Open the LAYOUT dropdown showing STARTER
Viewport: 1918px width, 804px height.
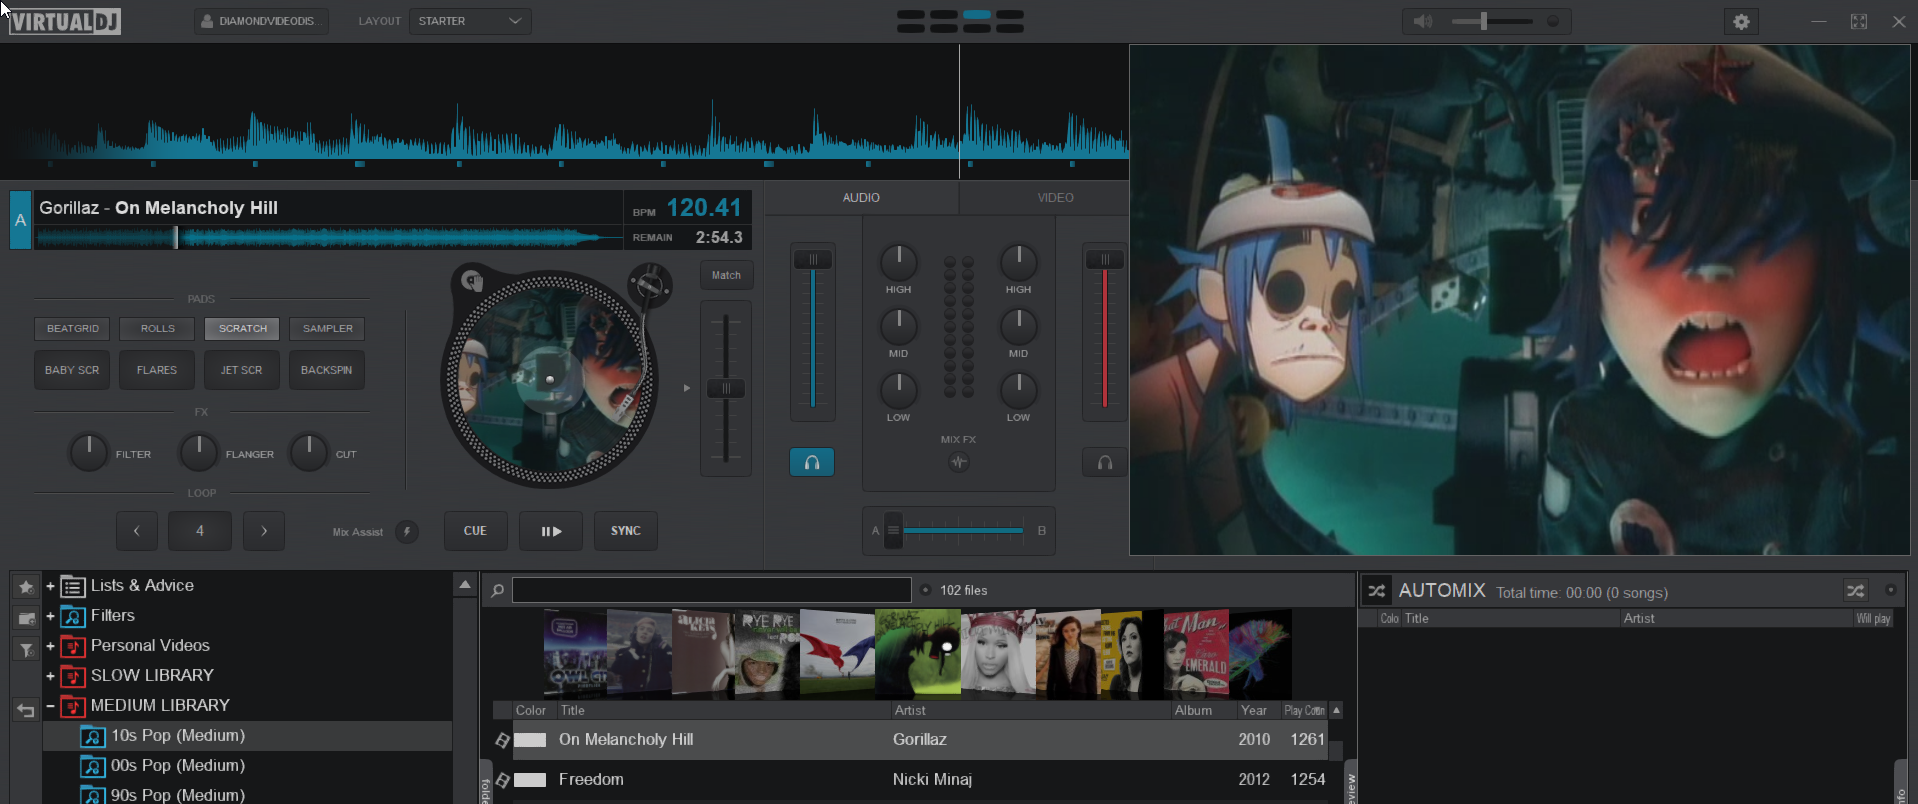tap(470, 21)
